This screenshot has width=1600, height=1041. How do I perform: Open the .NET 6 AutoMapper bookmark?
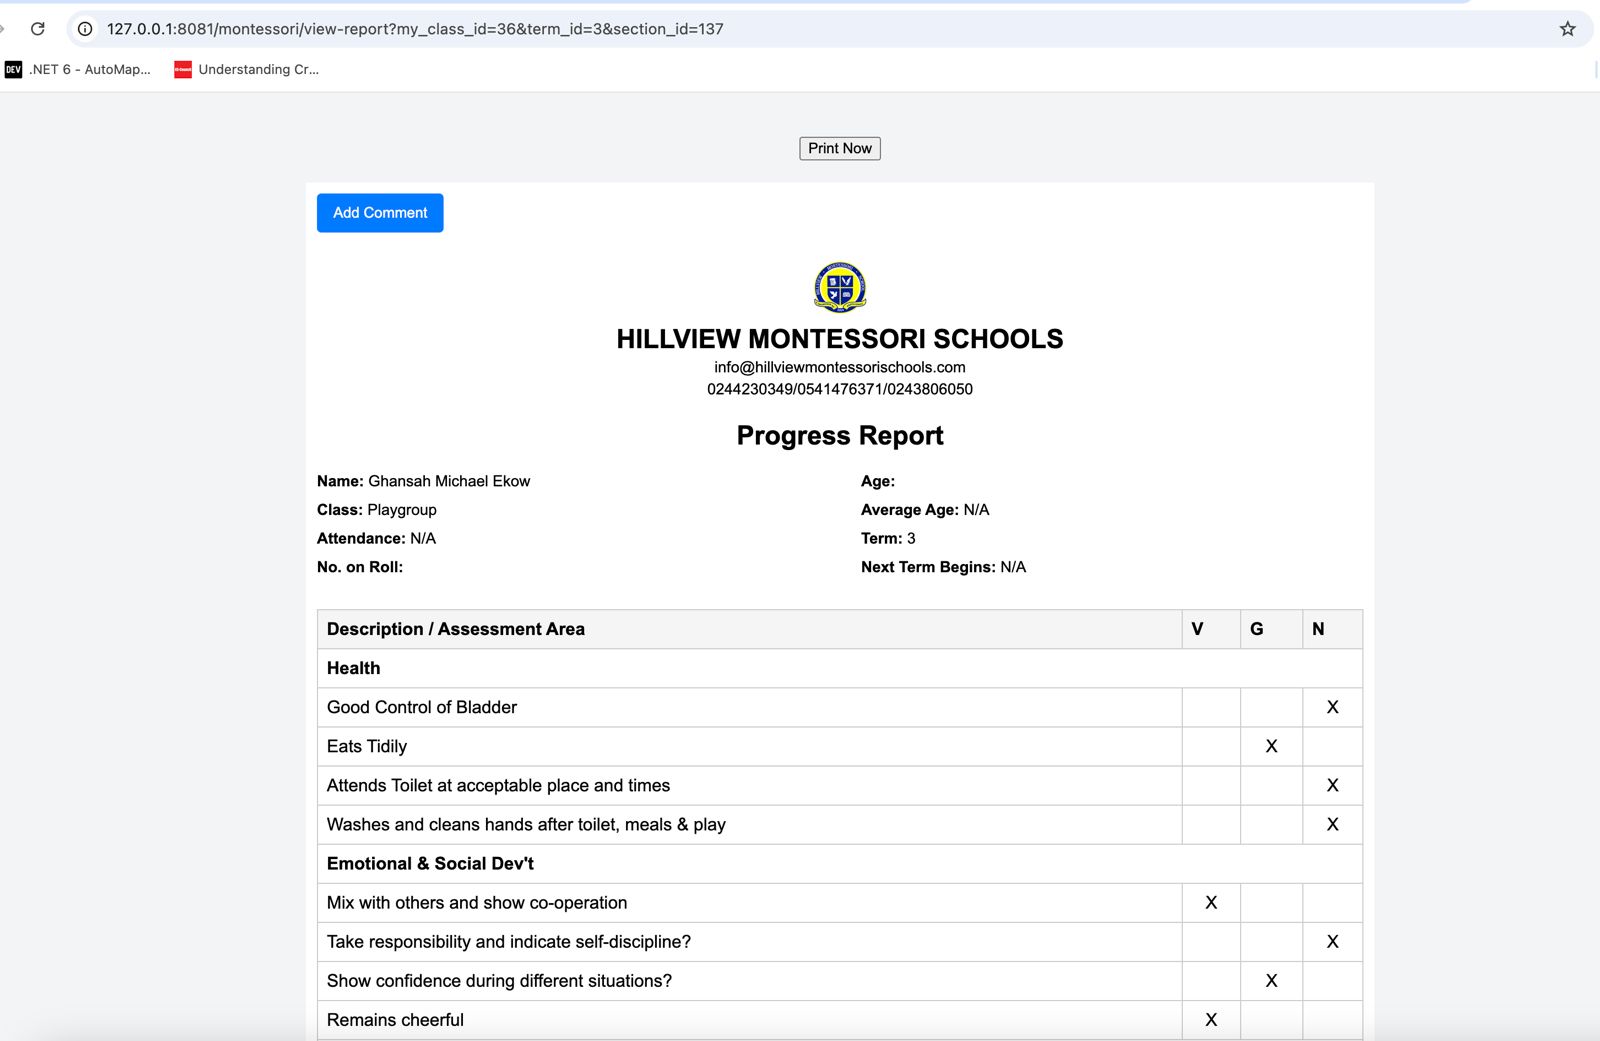[78, 69]
